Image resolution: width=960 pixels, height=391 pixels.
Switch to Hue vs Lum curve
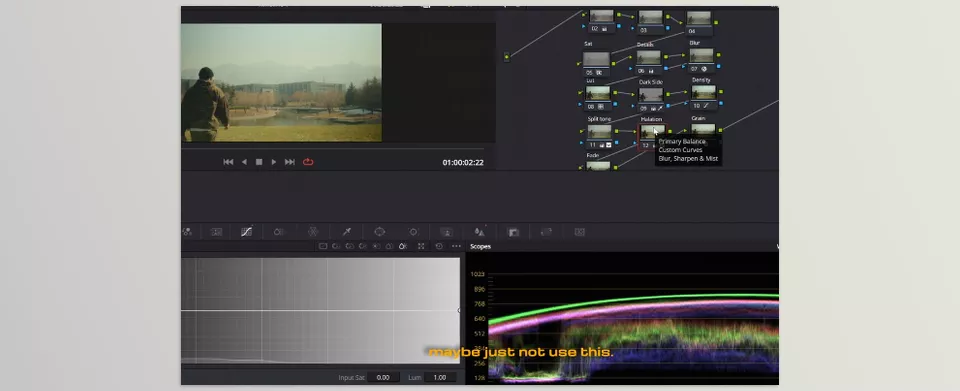tap(362, 246)
